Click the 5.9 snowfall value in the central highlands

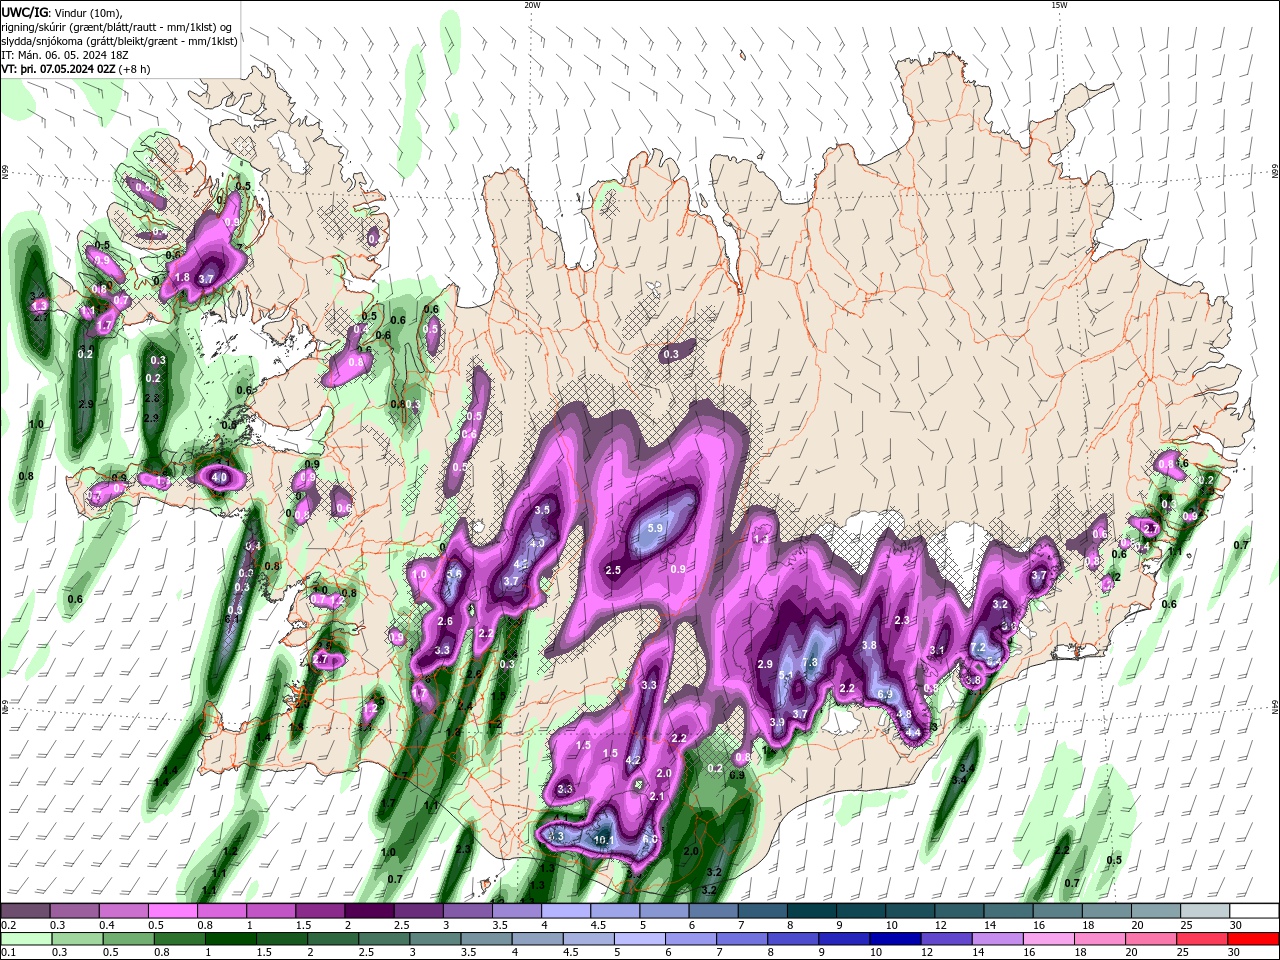click(x=656, y=528)
